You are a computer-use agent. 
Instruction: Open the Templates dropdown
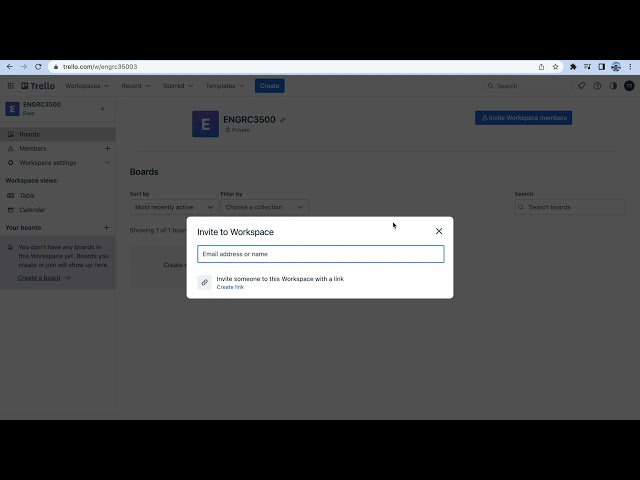(225, 86)
